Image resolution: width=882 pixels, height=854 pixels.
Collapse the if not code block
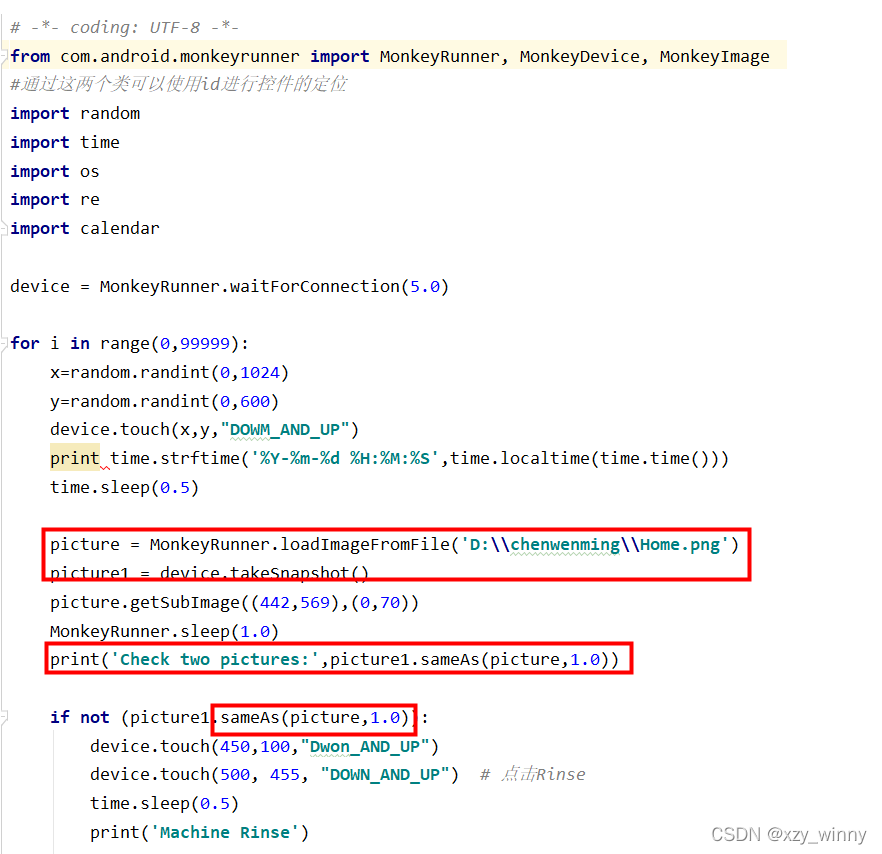tap(6, 717)
